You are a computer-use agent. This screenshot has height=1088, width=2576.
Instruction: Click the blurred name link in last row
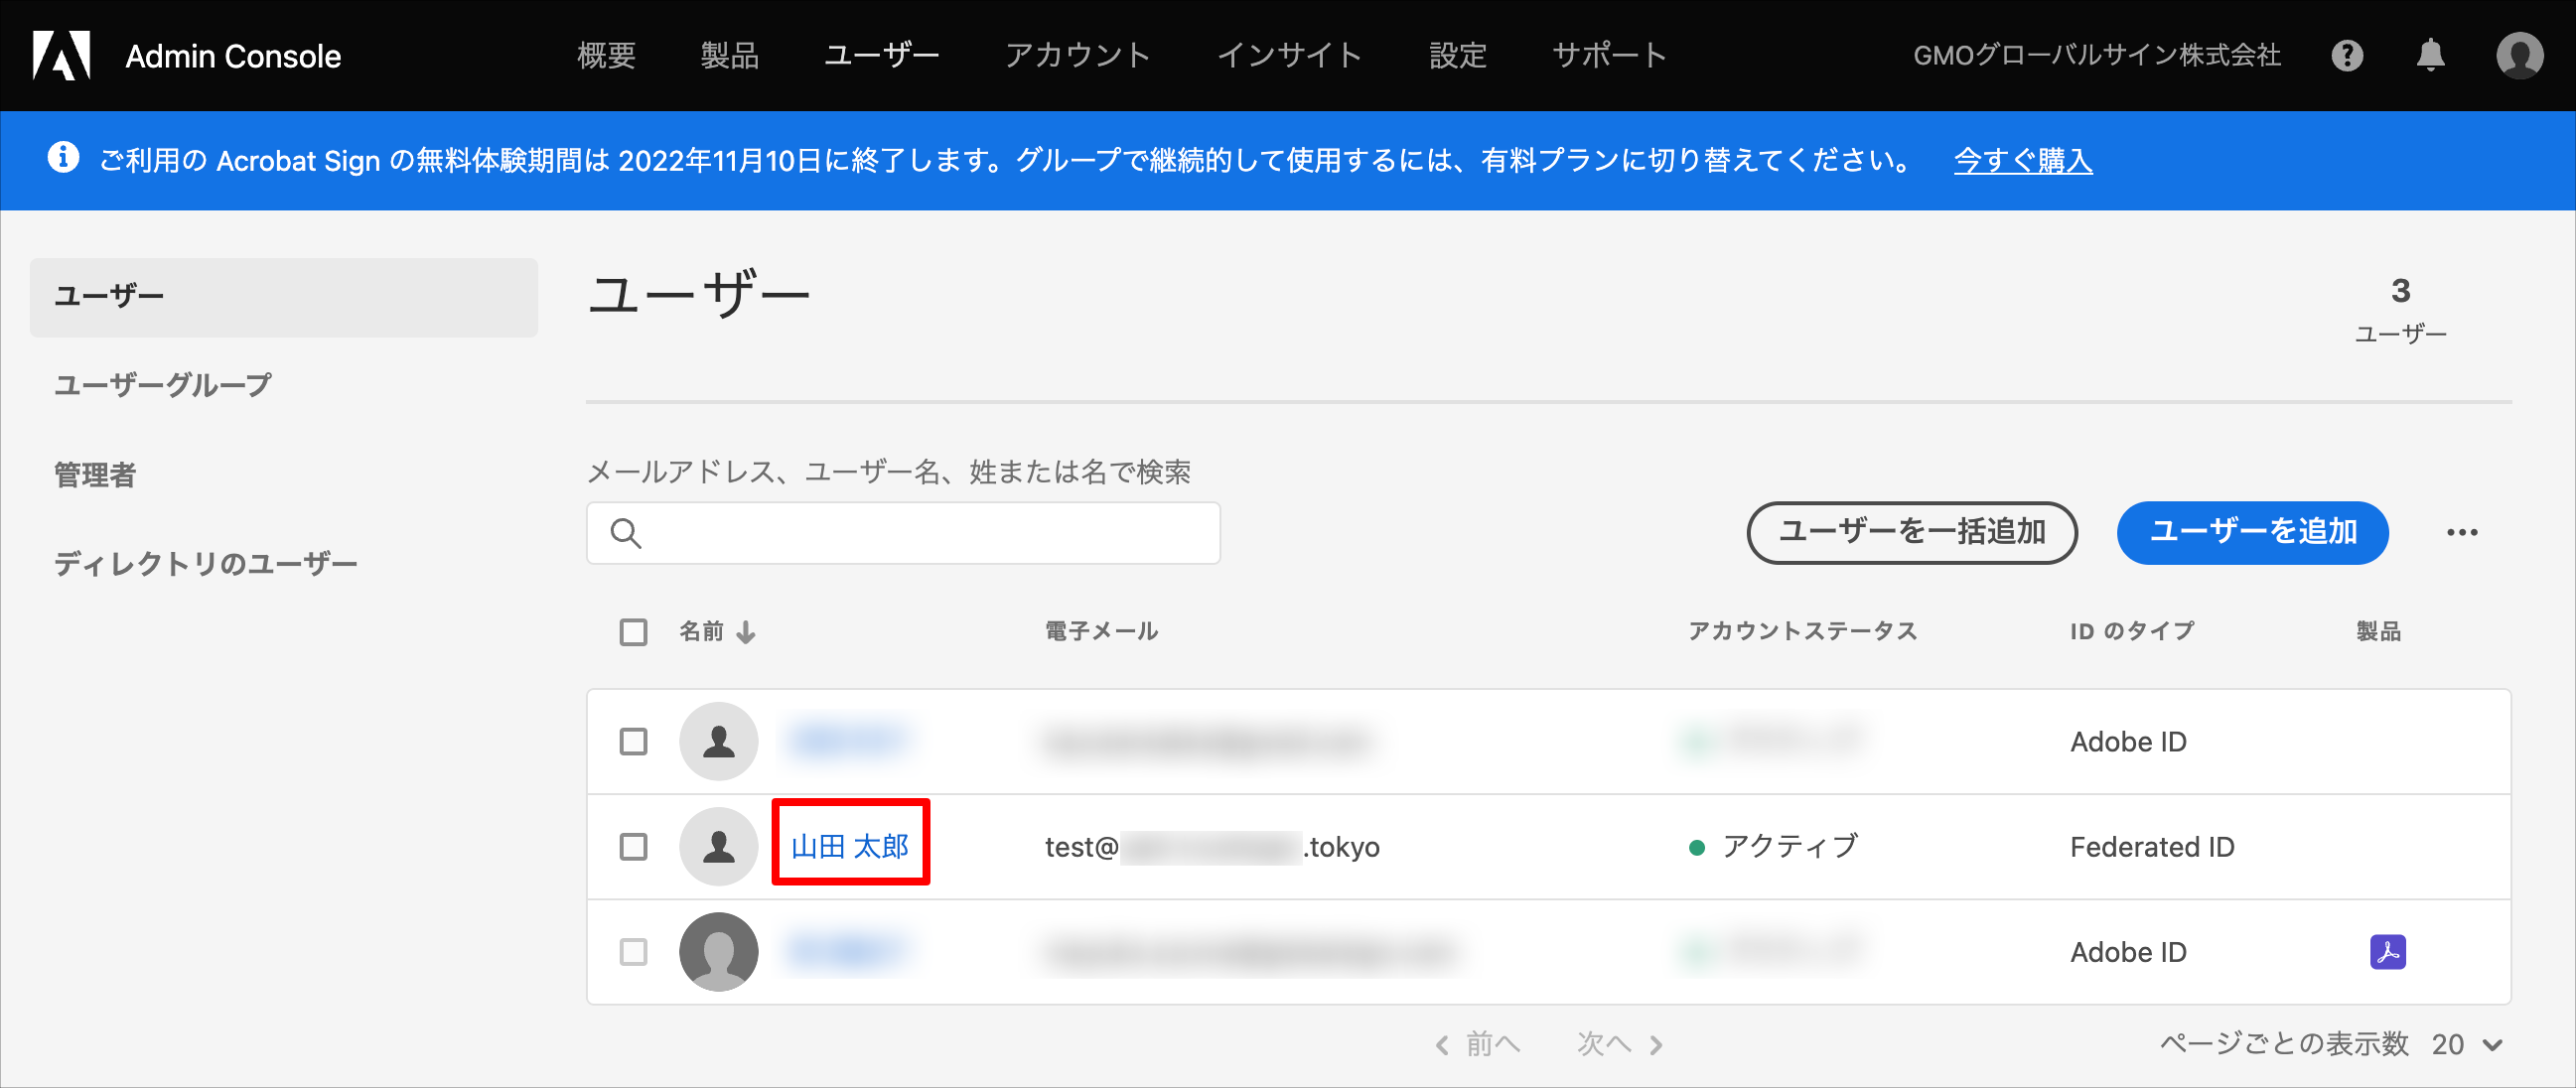point(846,951)
